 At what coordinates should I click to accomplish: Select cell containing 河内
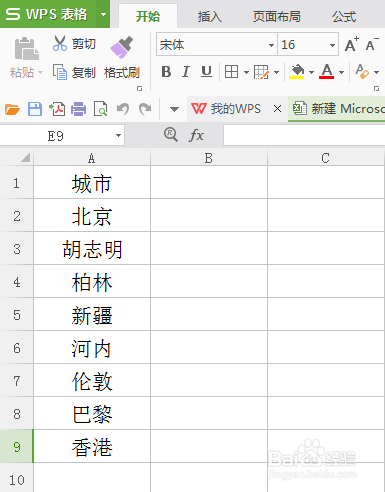pyautogui.click(x=92, y=348)
